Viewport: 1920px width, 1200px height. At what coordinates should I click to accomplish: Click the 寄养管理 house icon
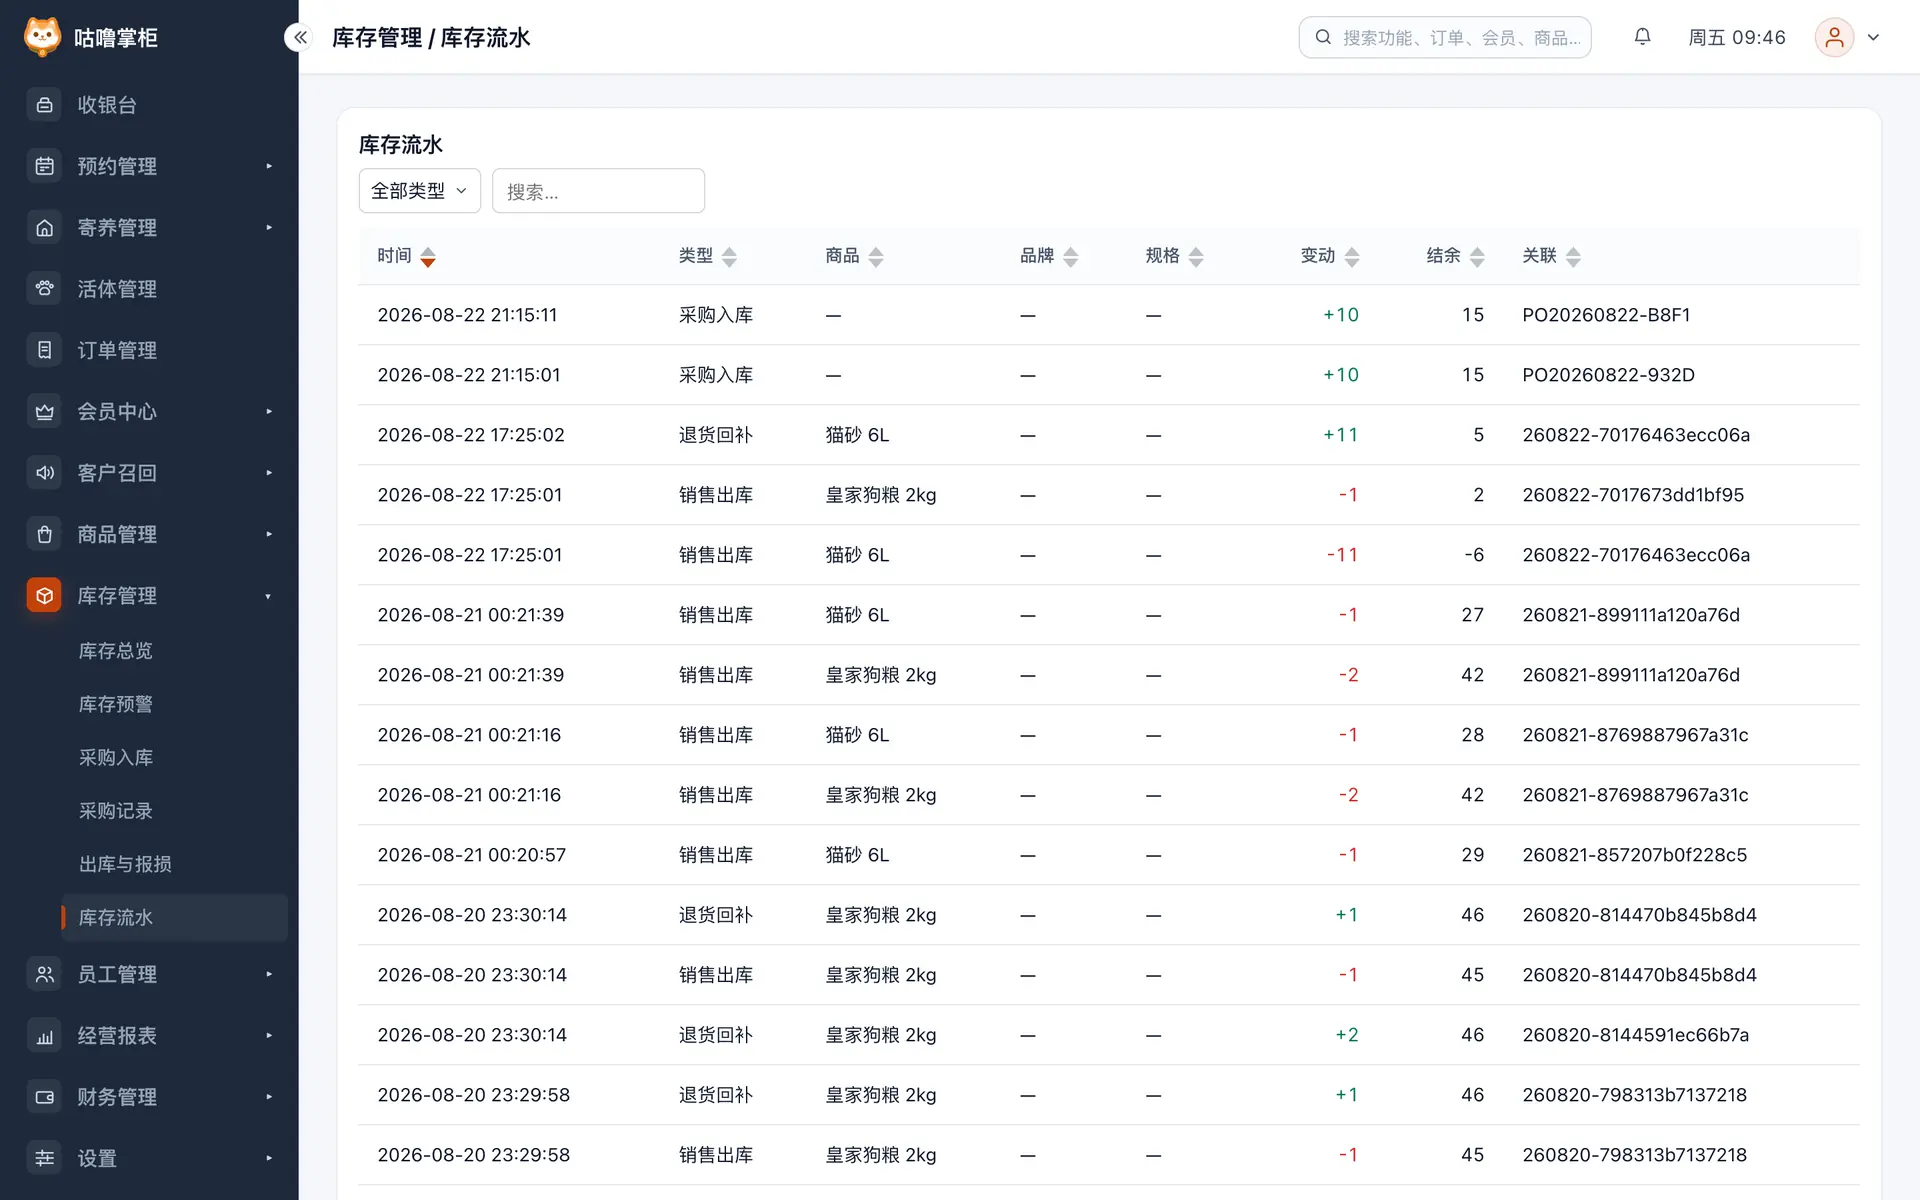pyautogui.click(x=44, y=228)
